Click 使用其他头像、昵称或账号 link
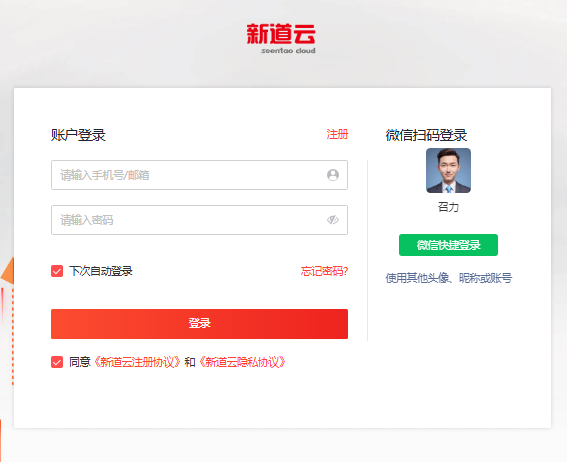The image size is (567, 462). (x=448, y=278)
